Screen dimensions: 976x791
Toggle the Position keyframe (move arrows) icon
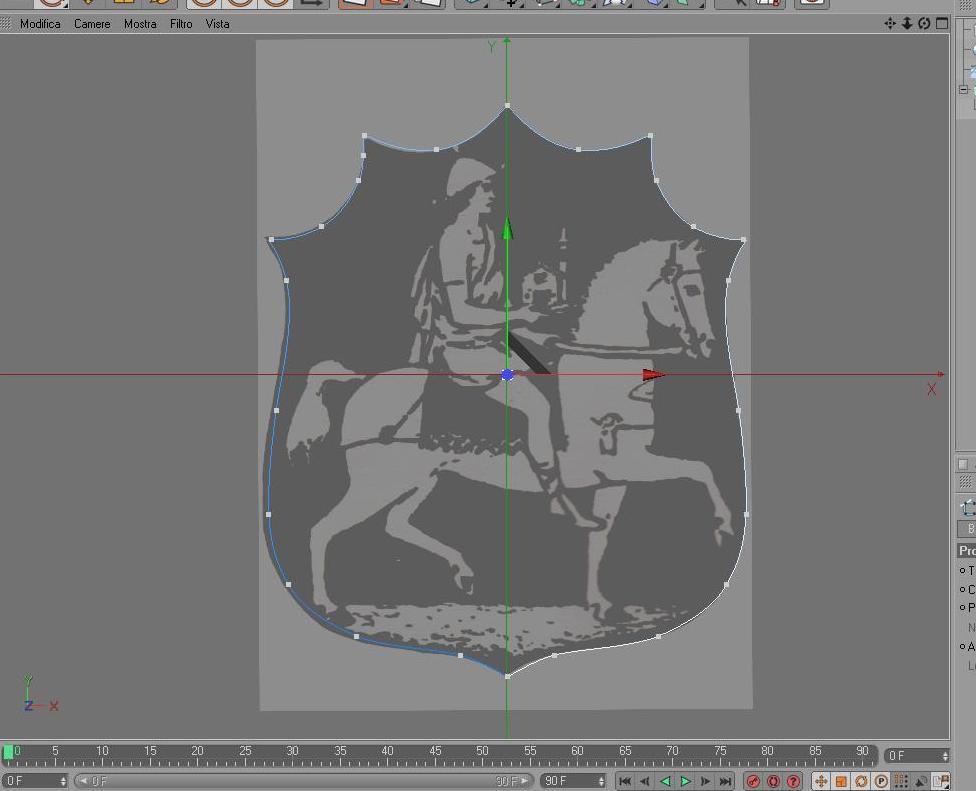(821, 781)
